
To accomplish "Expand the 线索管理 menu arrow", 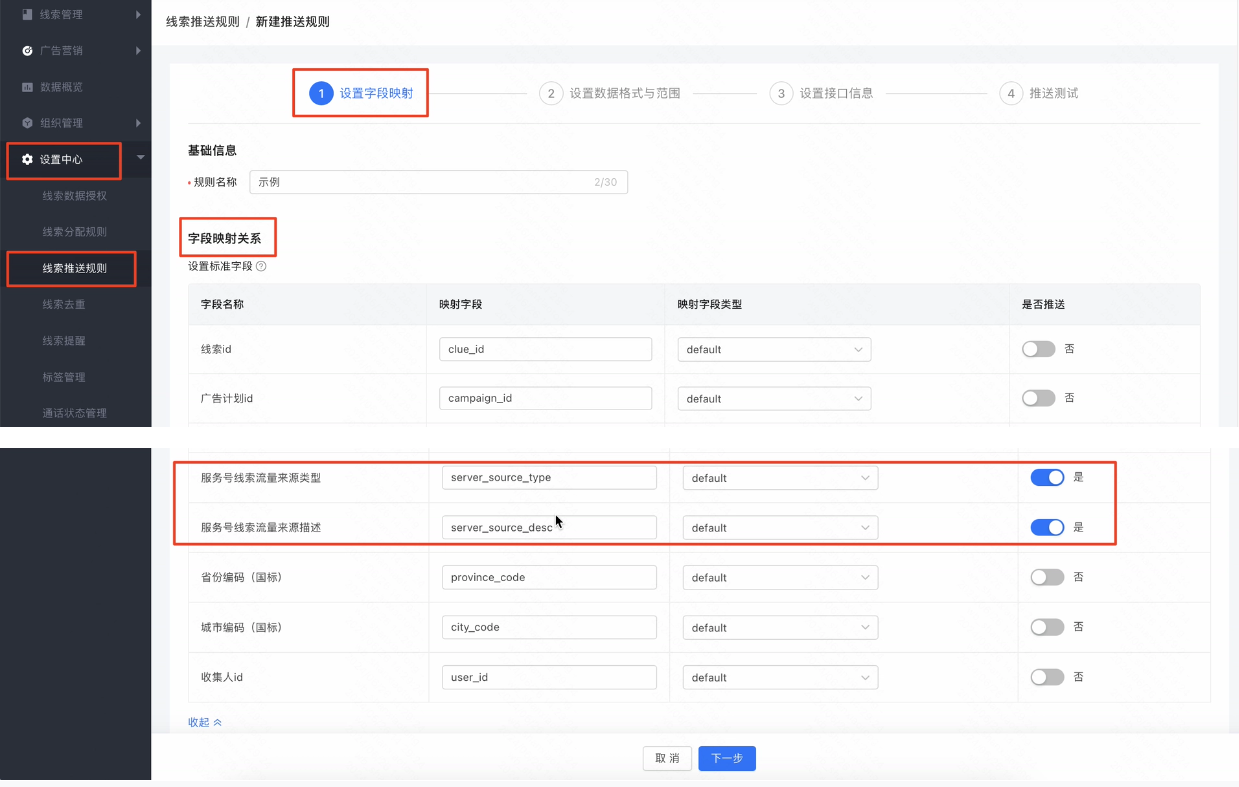I will click(x=138, y=14).
